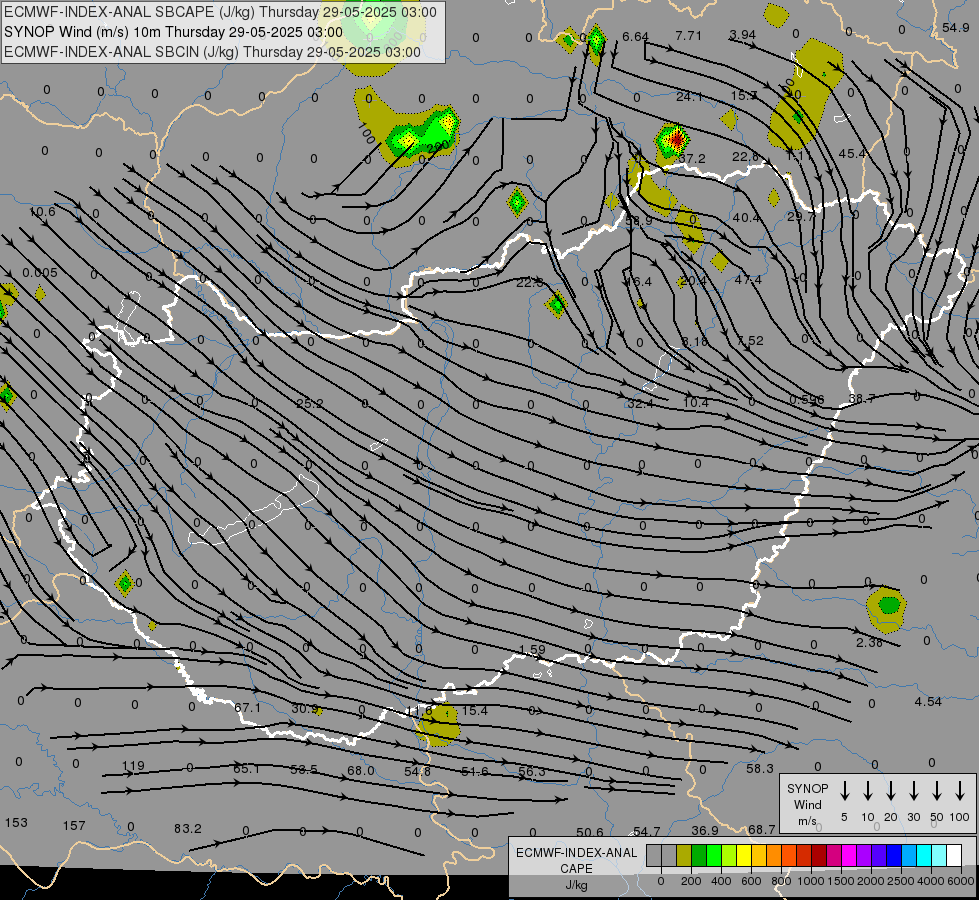
Task: Click the 25.2 value on the map
Action: pos(310,403)
